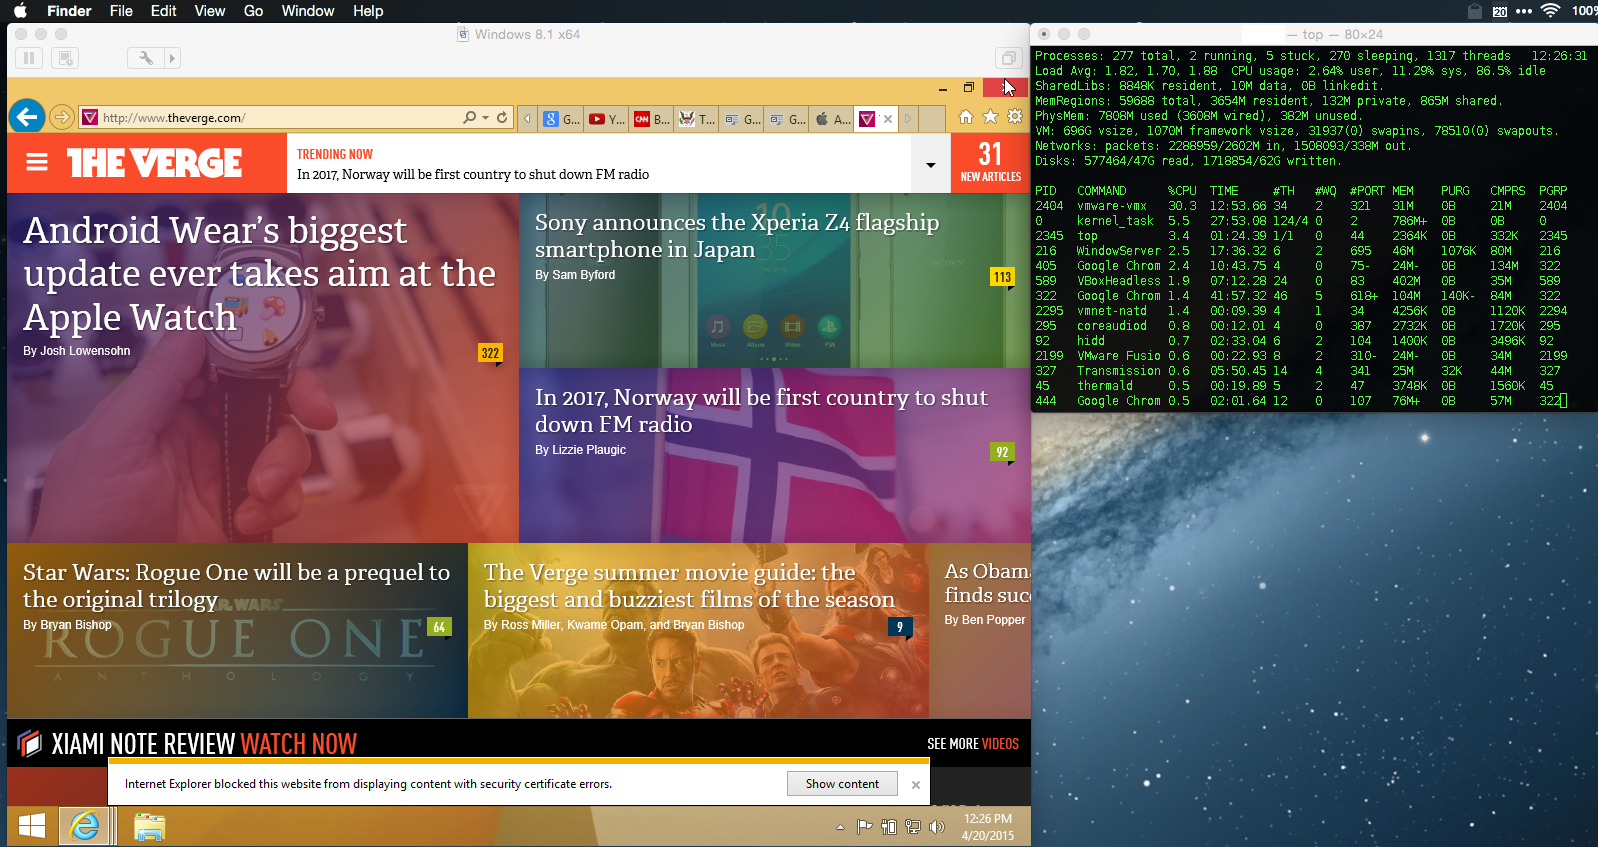The image size is (1598, 847).
Task: Click the Windows volume speaker icon
Action: pyautogui.click(x=937, y=827)
